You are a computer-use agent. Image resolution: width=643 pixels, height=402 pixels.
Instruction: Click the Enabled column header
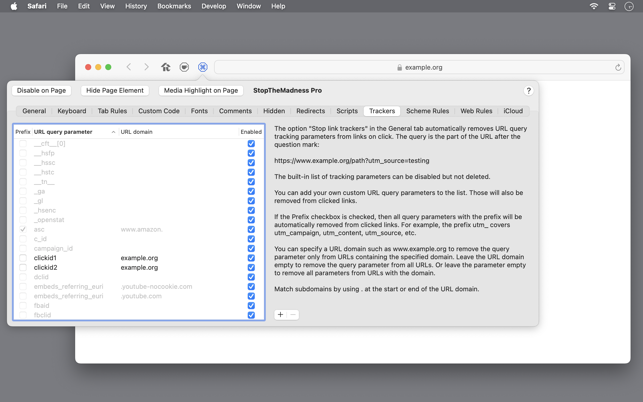[251, 132]
